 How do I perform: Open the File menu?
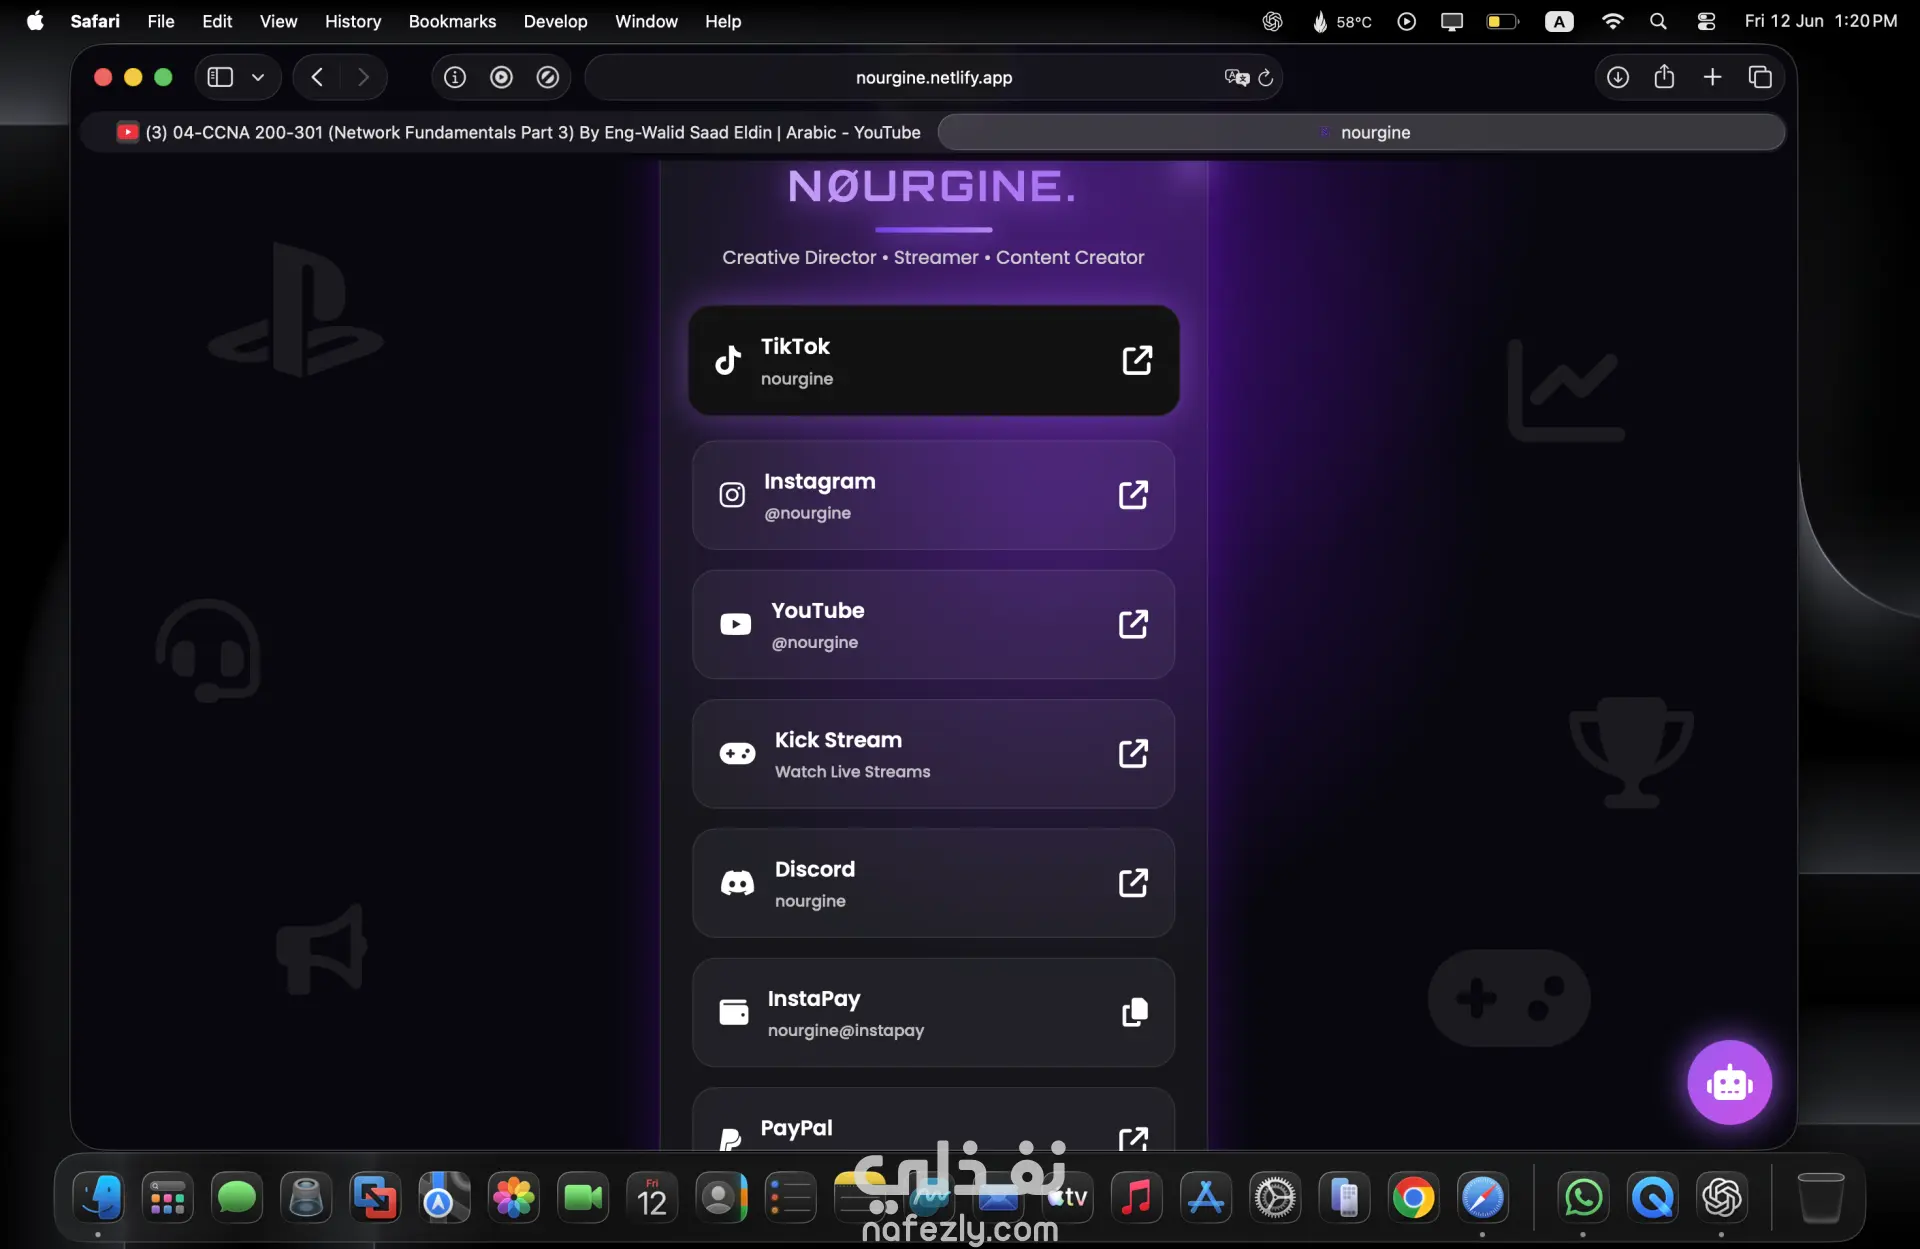[x=161, y=21]
